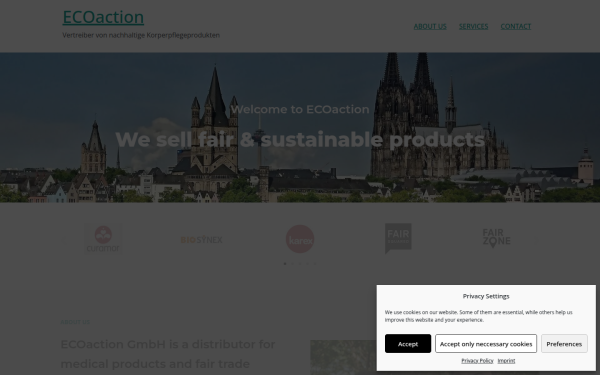Open the Imprint link
Viewport: 600px width, 375px height.
(506, 360)
